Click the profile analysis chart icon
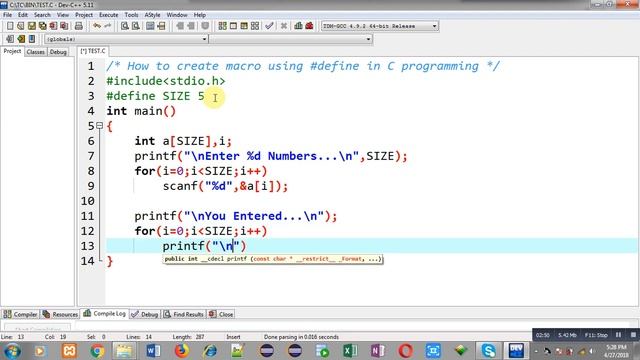The width and height of the screenshot is (640, 360). coord(298,26)
